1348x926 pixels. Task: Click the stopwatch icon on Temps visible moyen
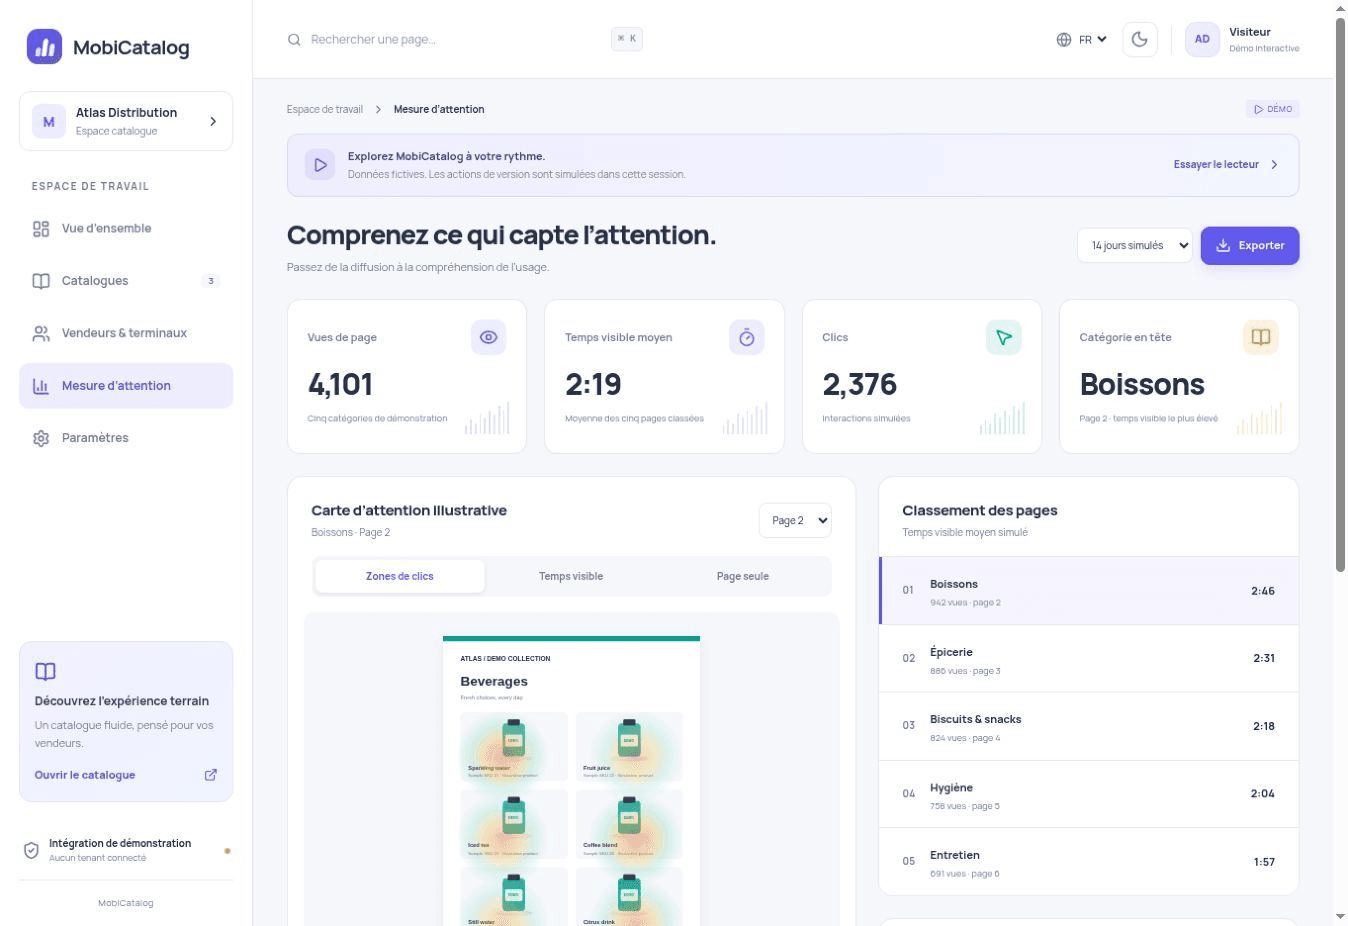coord(747,338)
